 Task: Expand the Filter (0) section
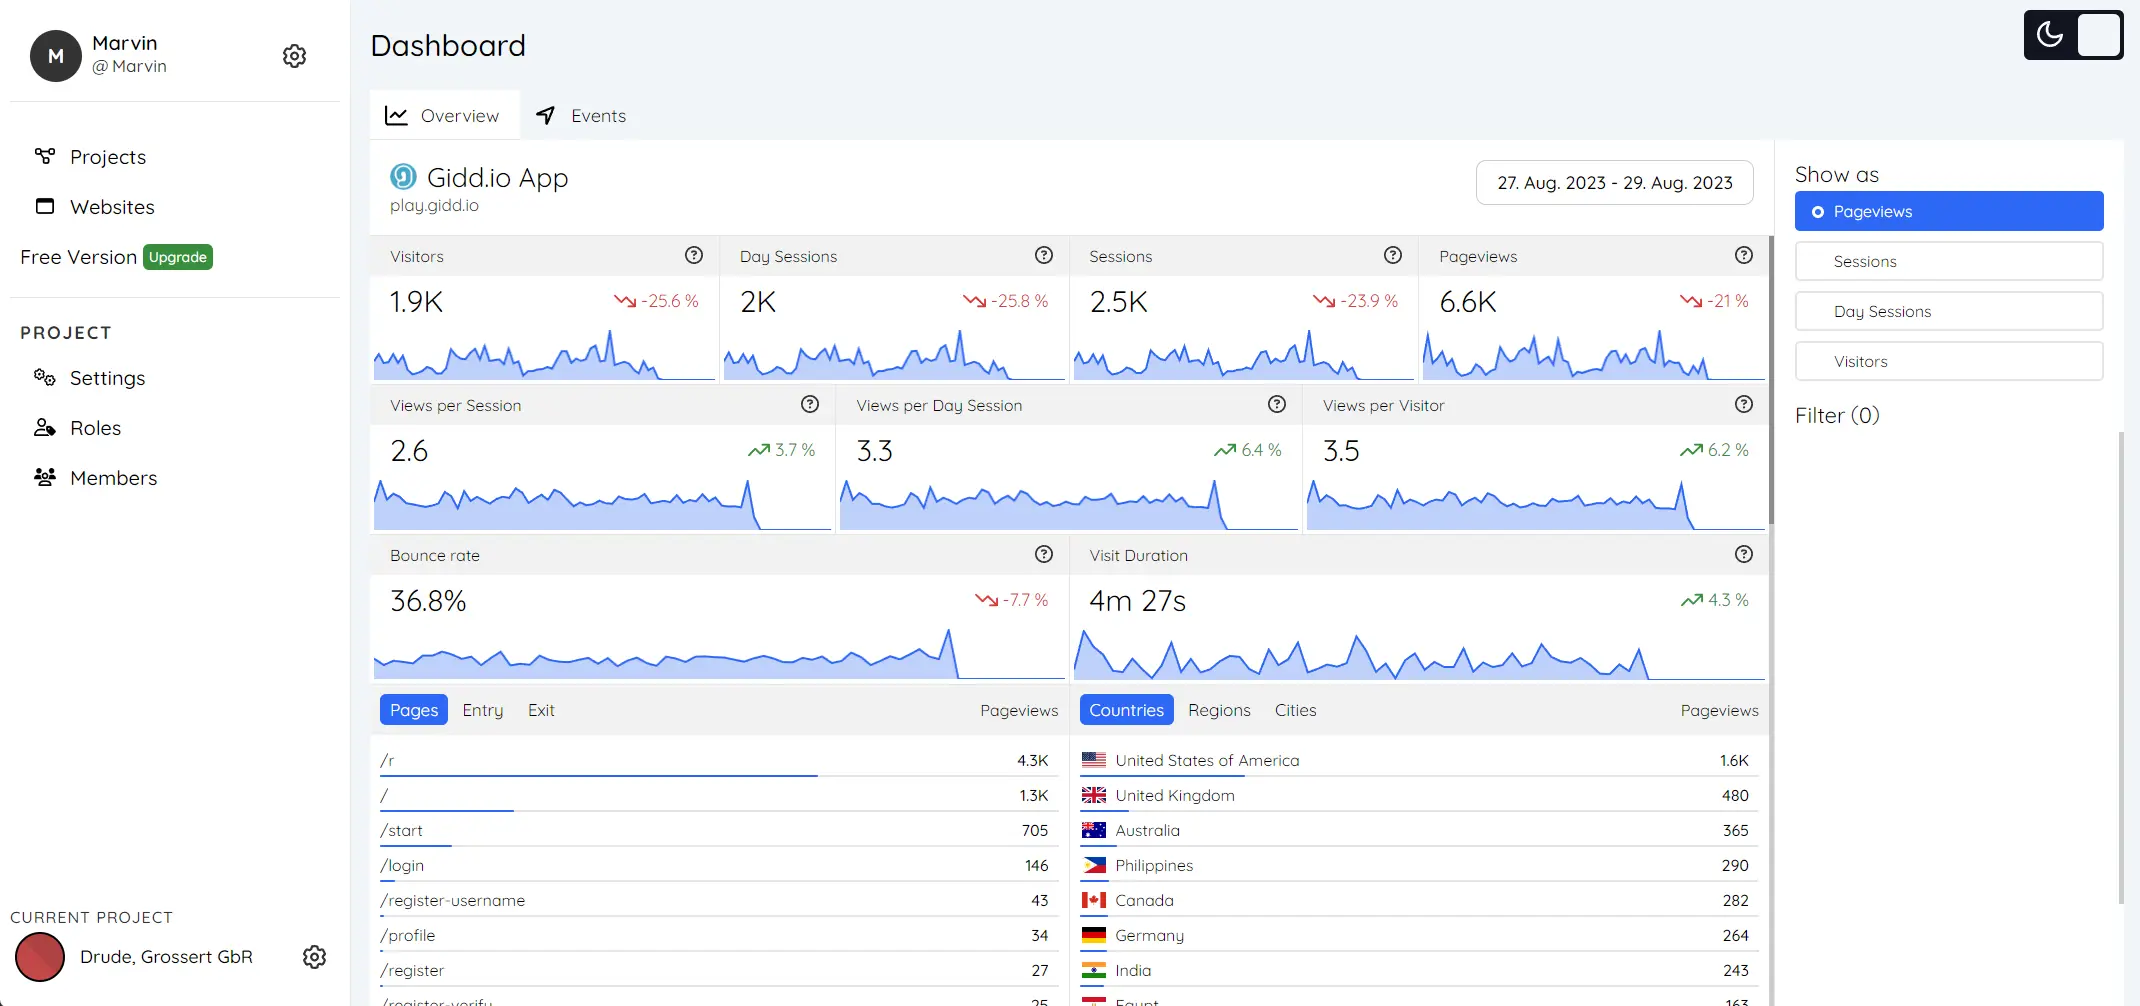click(x=1836, y=416)
